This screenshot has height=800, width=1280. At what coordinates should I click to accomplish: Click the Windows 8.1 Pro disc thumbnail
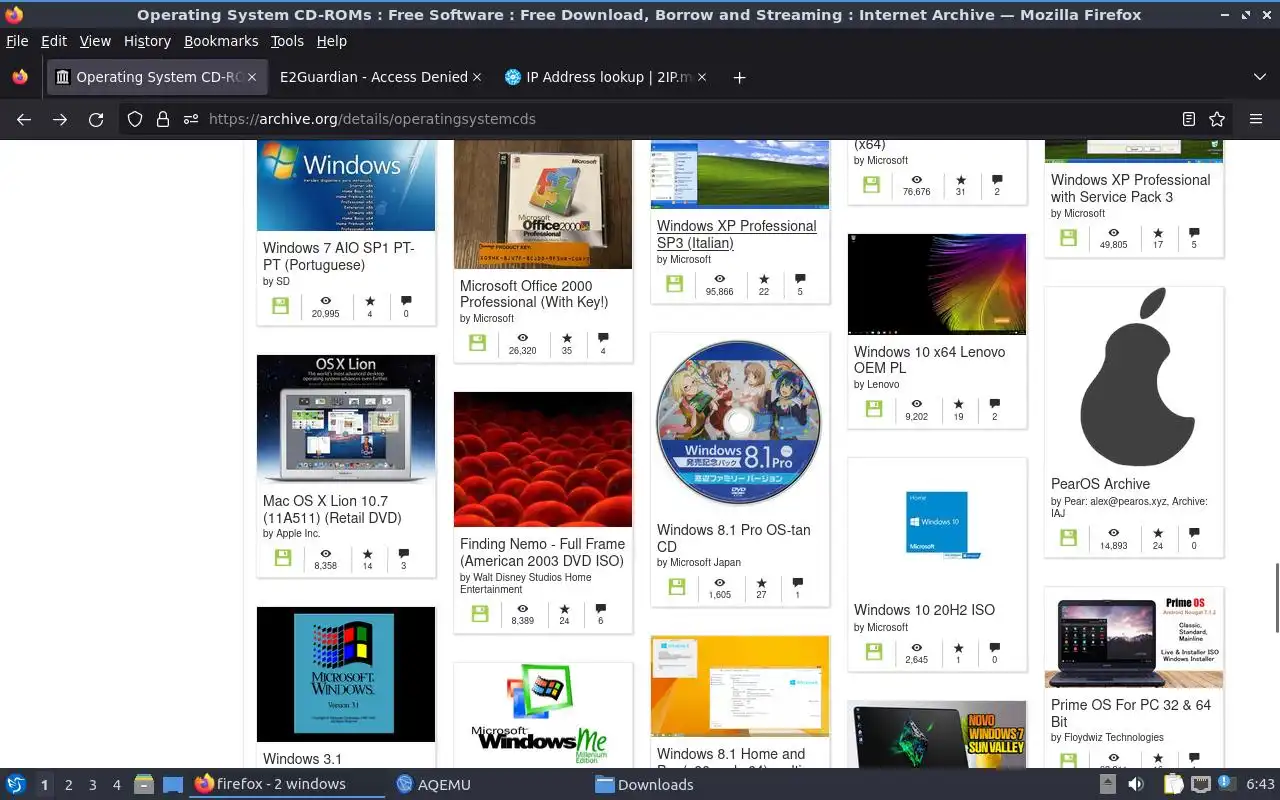(740, 423)
